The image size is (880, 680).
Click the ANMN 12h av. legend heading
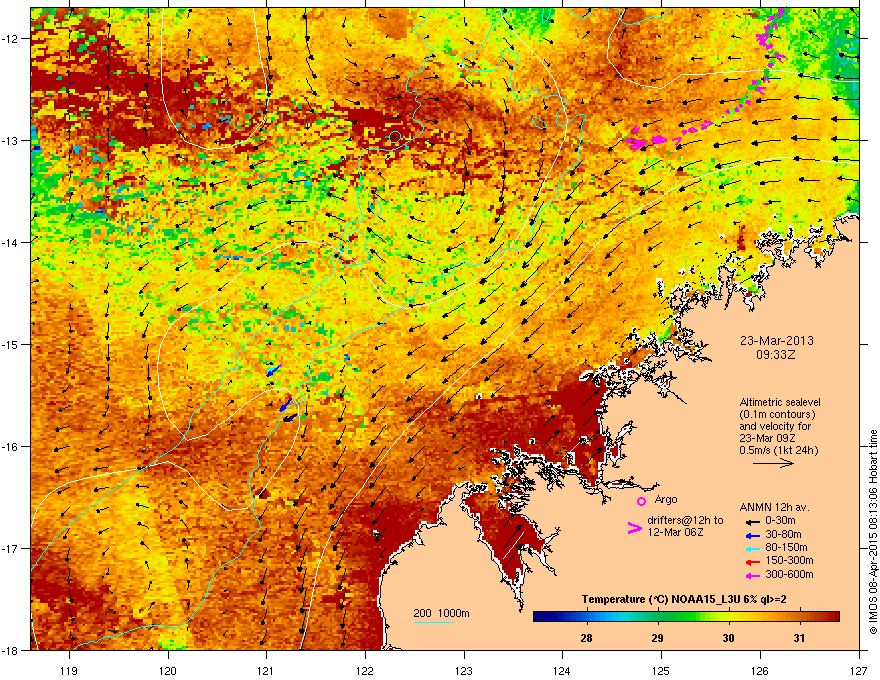point(774,507)
